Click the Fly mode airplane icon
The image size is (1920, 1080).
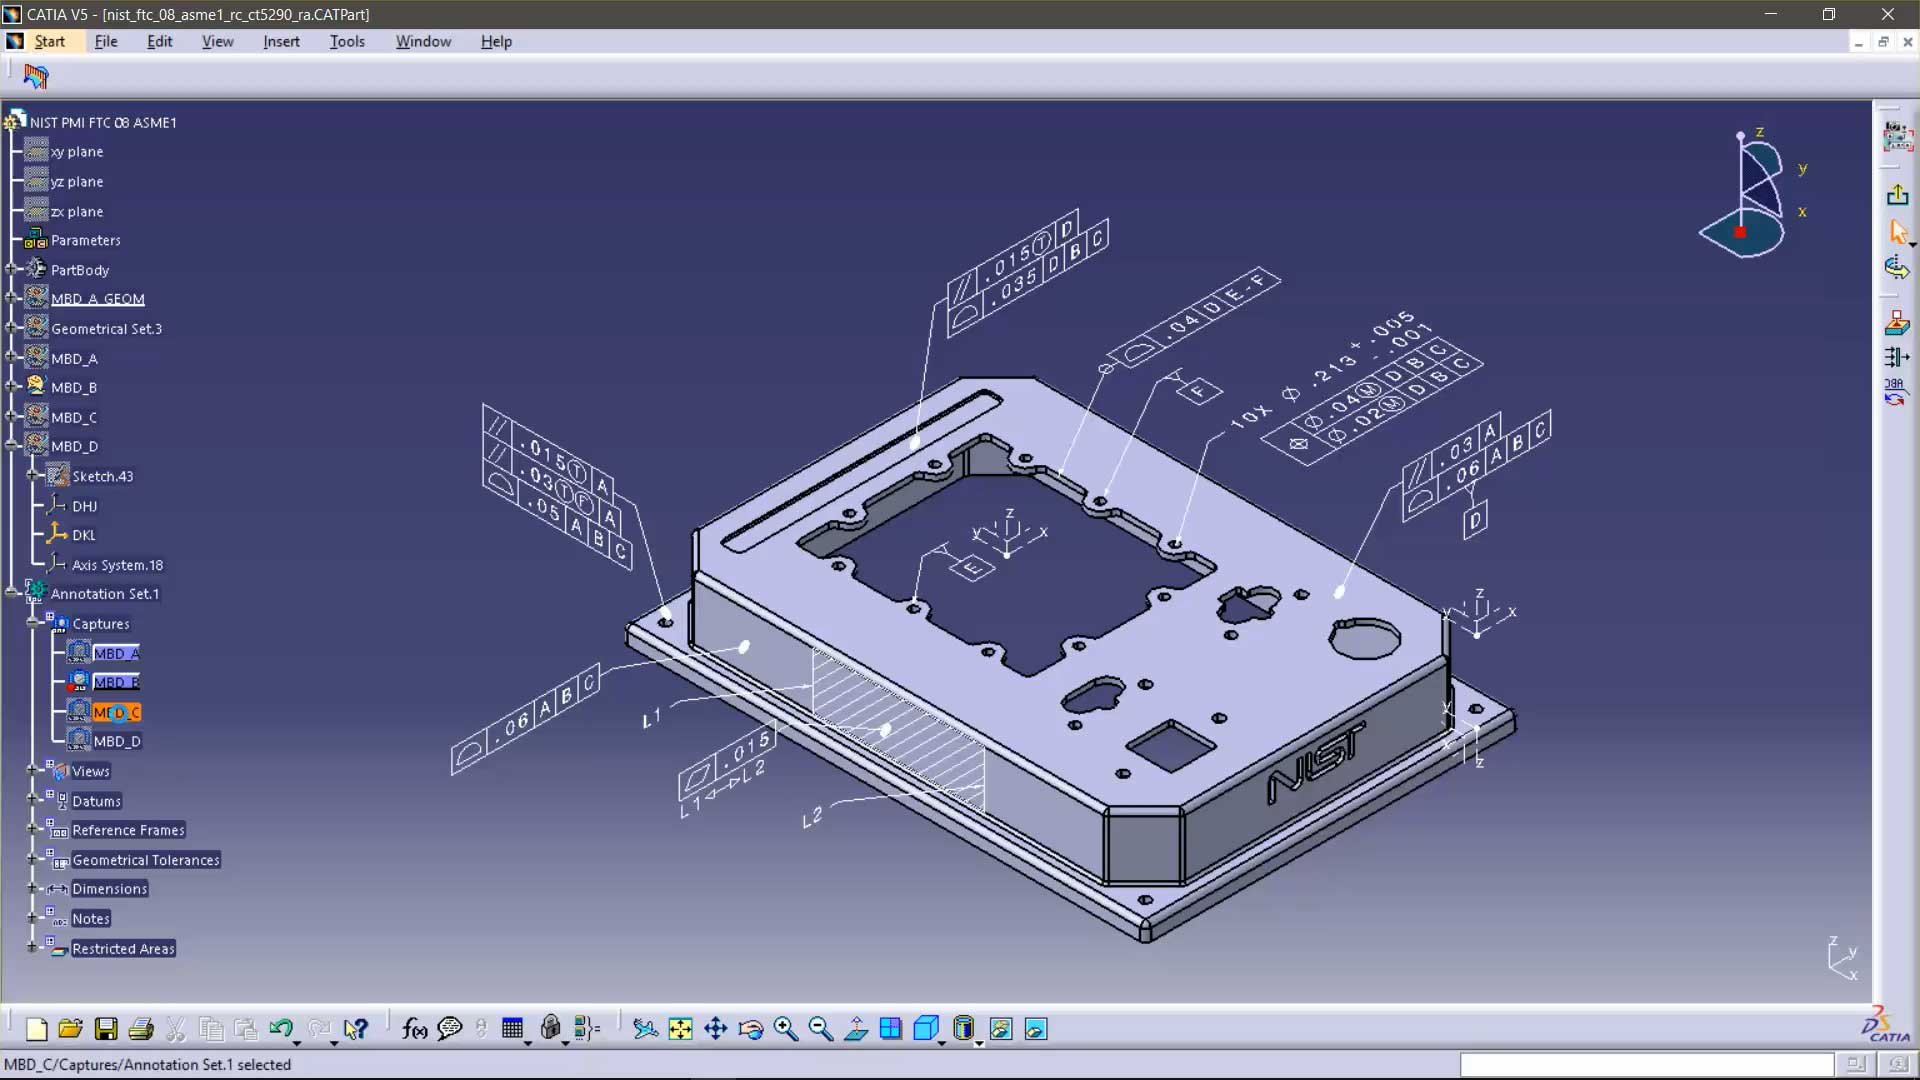point(645,1028)
